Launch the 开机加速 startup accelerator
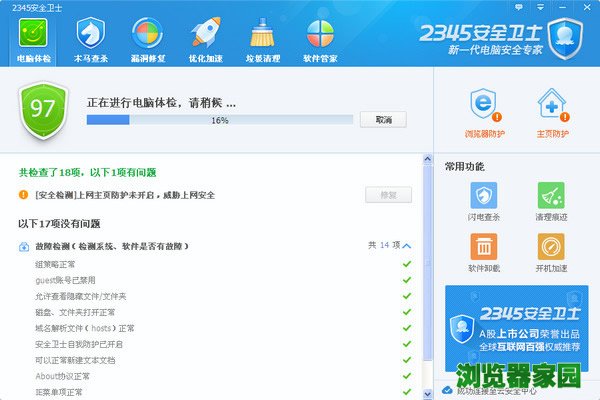The image size is (600, 400). pos(551,252)
